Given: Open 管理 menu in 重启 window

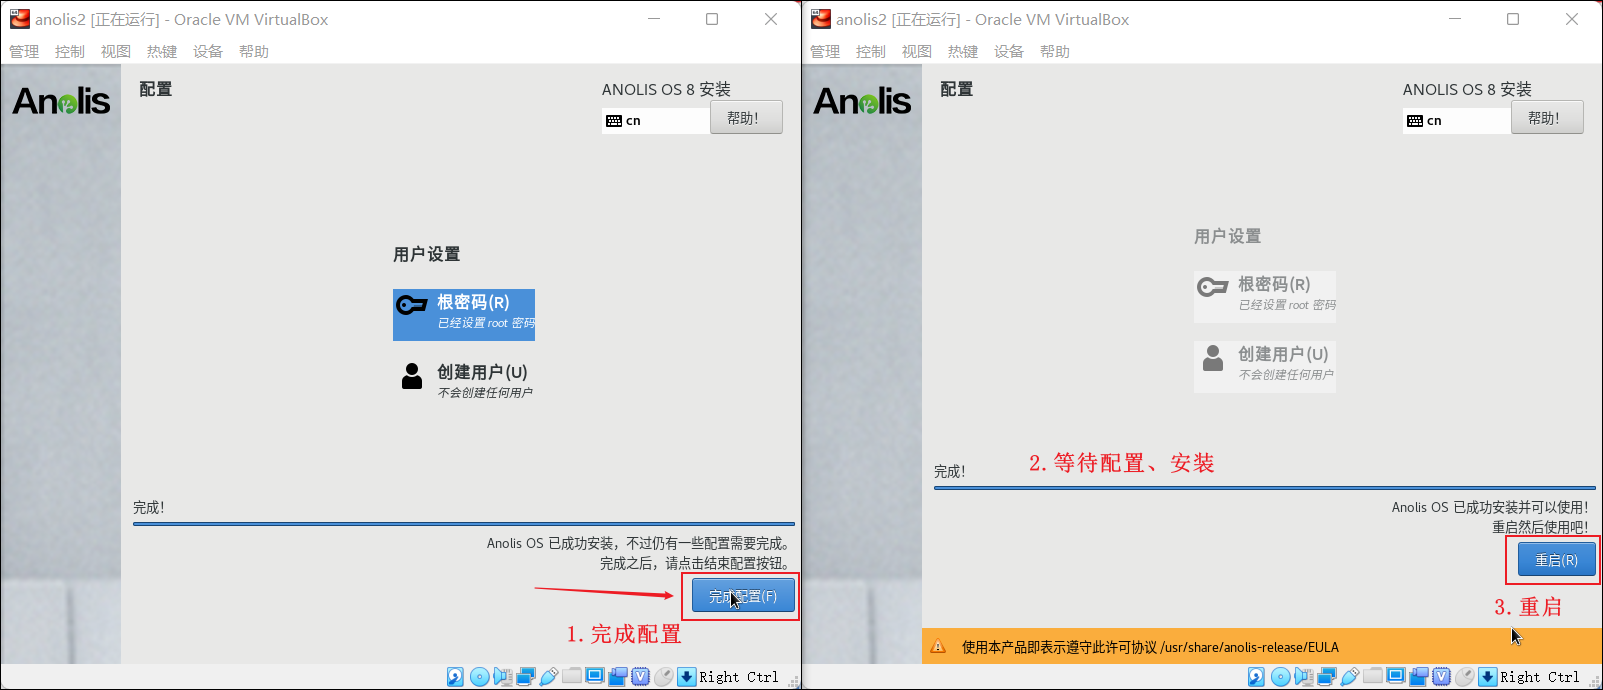Looking at the screenshot, I should 826,51.
